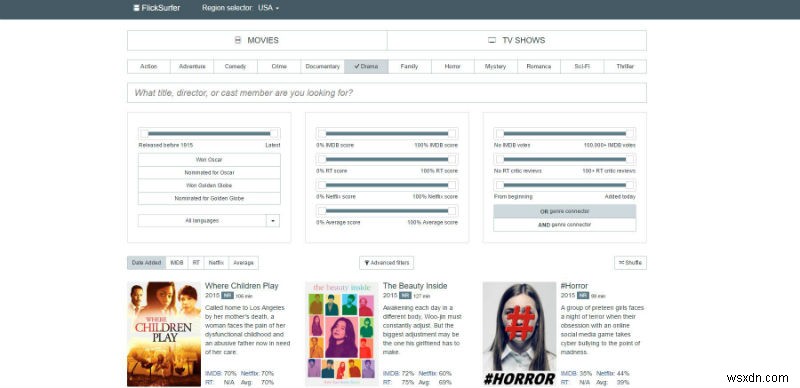Select the Documentary genre
This screenshot has height=388, width=800.
[322, 66]
